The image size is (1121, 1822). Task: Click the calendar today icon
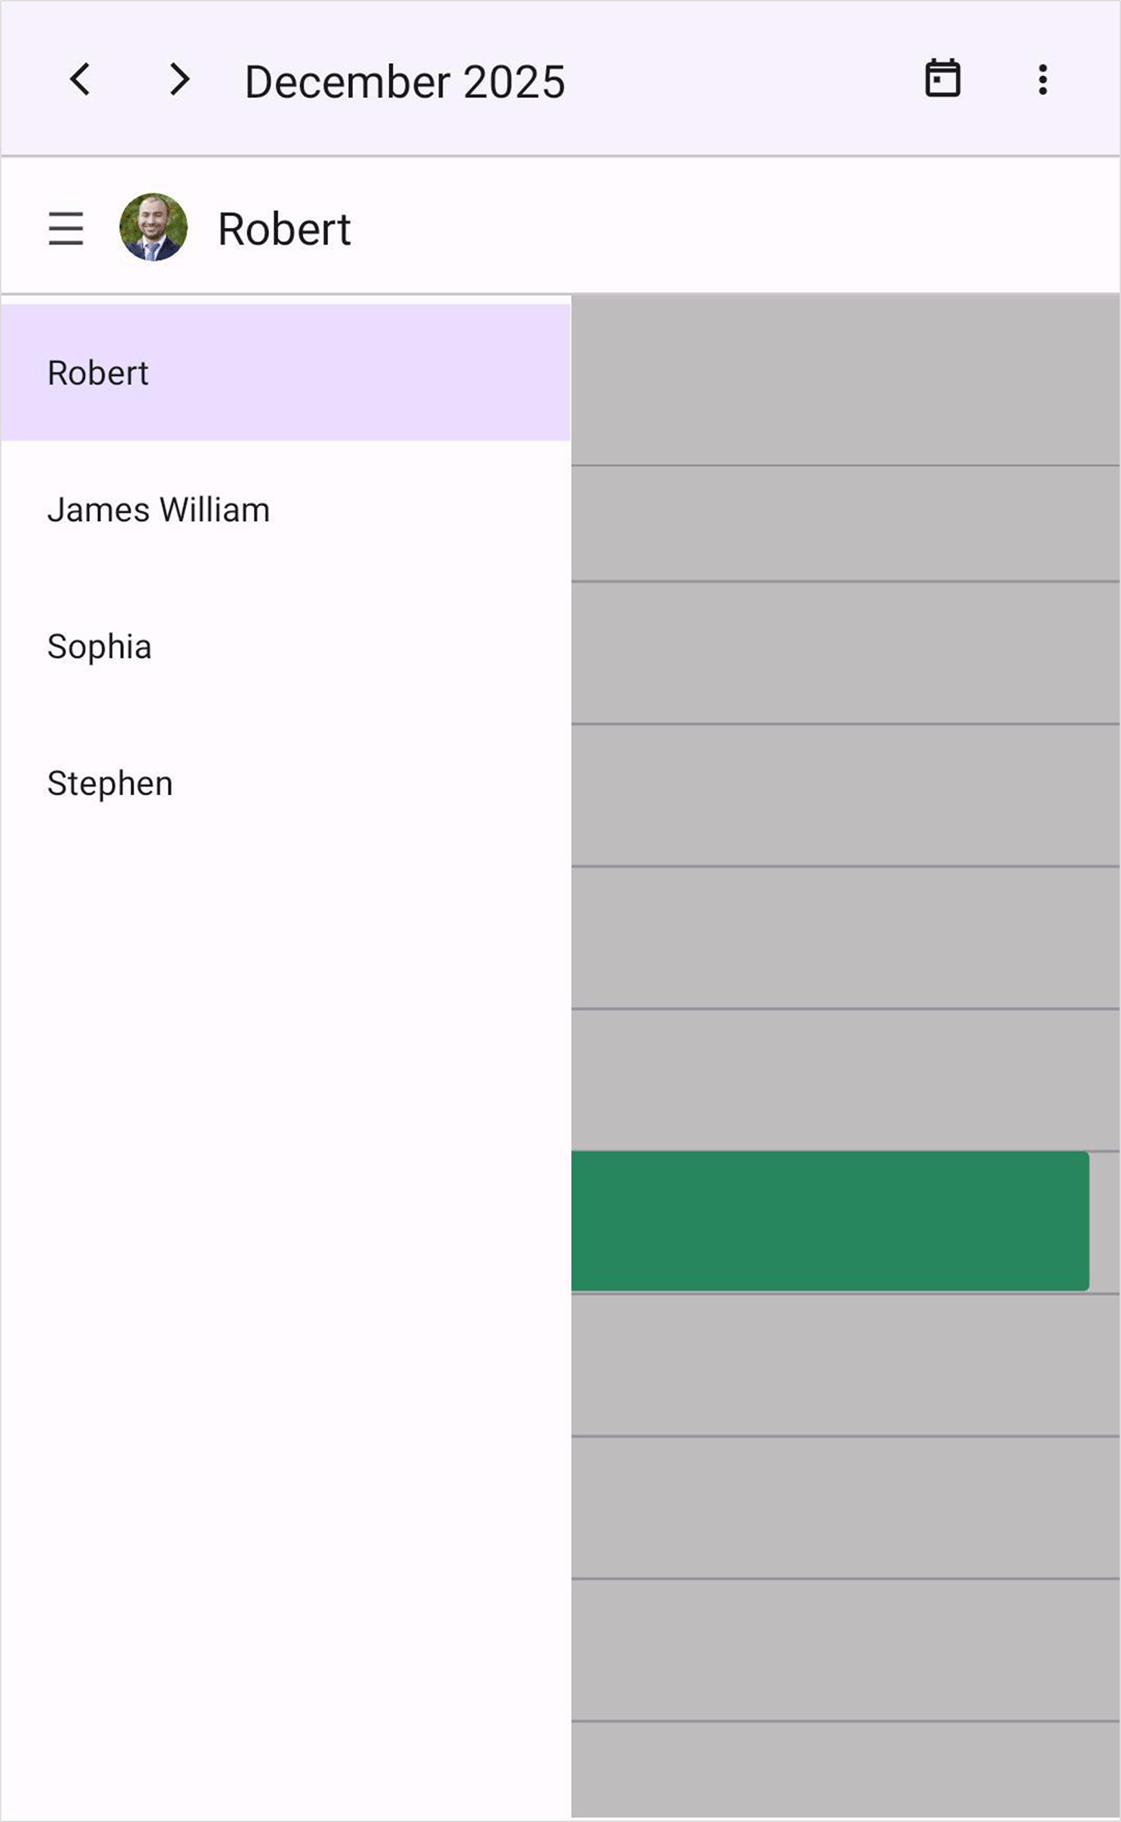point(942,79)
